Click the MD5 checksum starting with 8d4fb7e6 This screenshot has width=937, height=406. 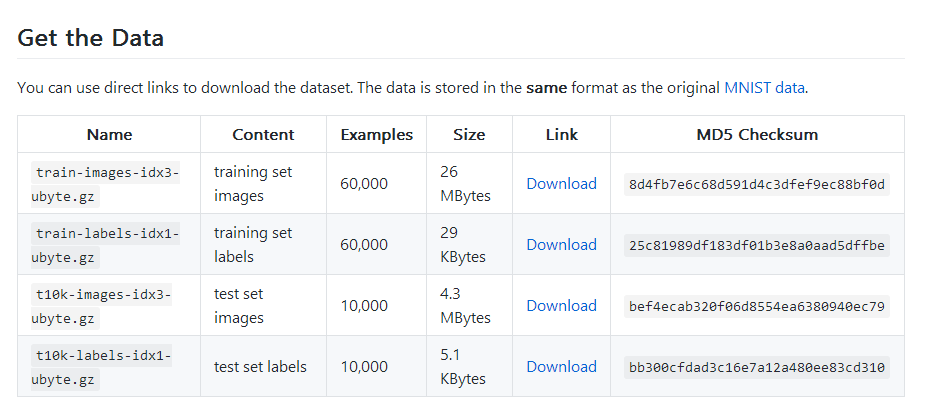756,184
